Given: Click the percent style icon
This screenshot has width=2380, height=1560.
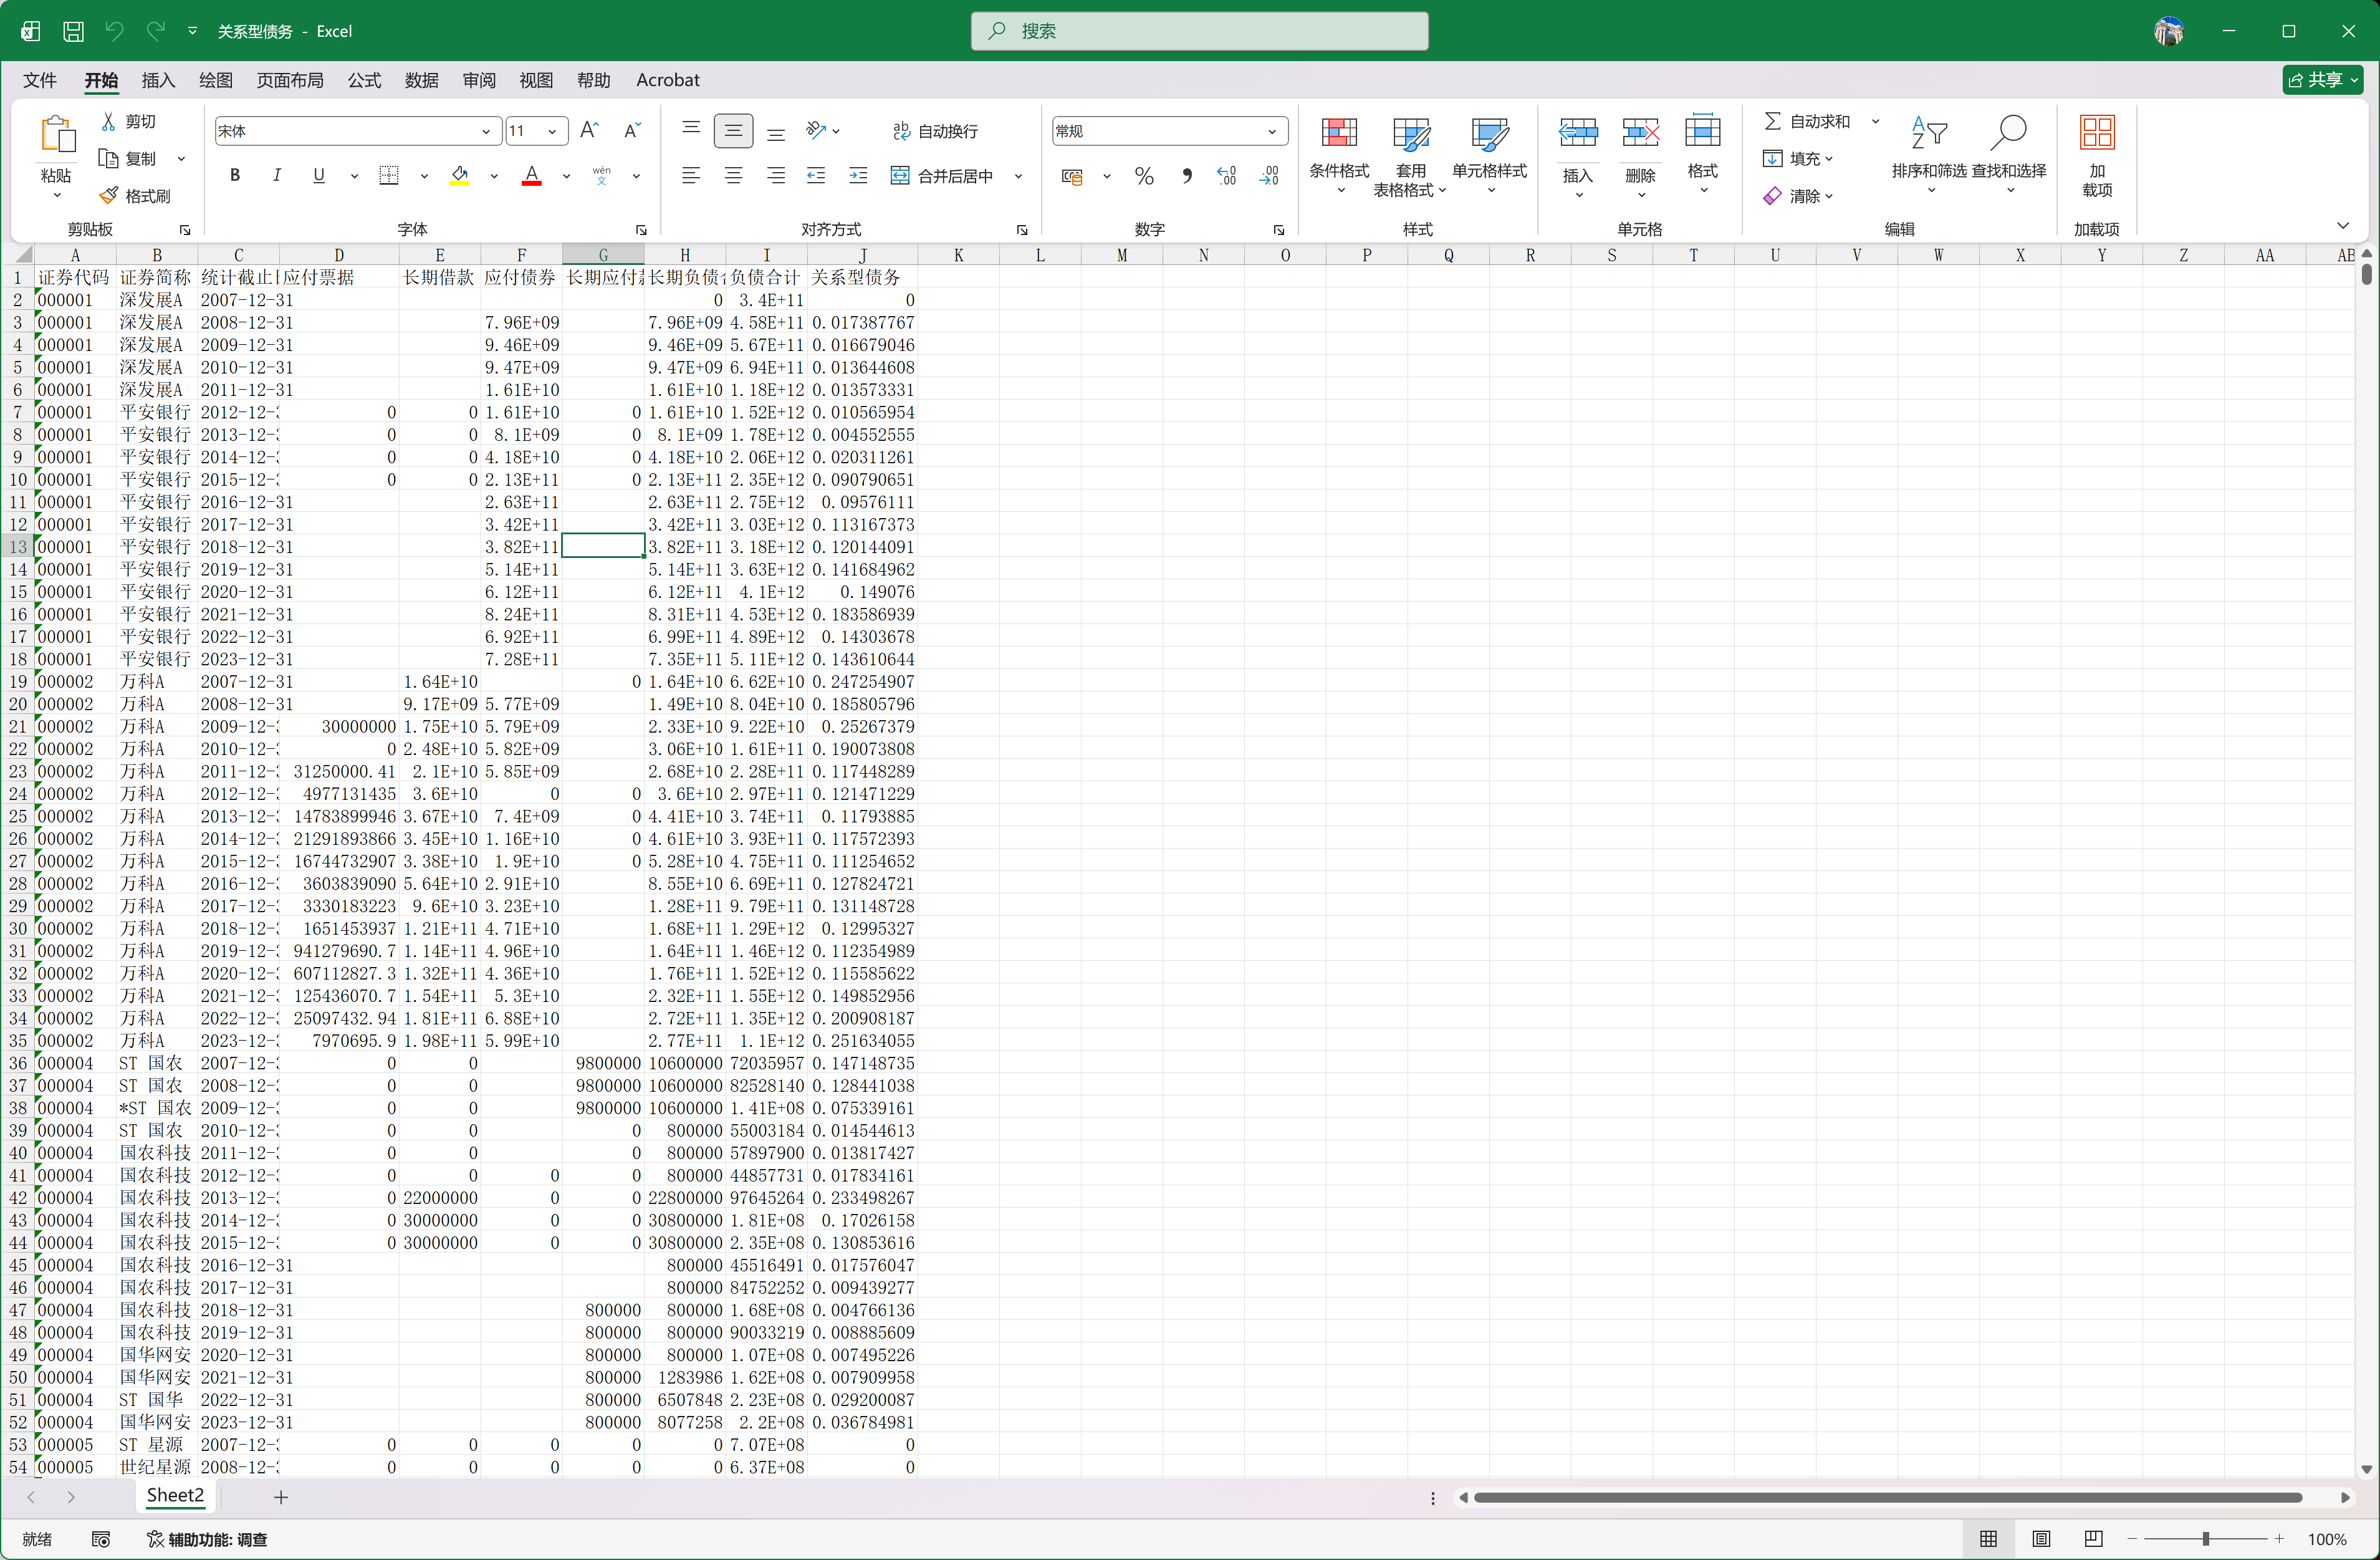Looking at the screenshot, I should (x=1144, y=177).
